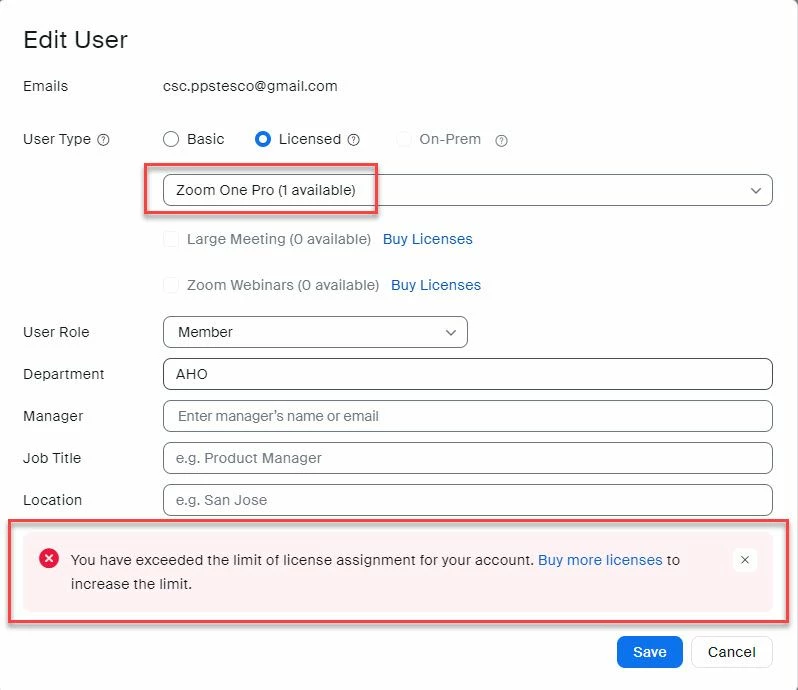This screenshot has width=798, height=690.
Task: Click the User Role label
Action: point(56,332)
